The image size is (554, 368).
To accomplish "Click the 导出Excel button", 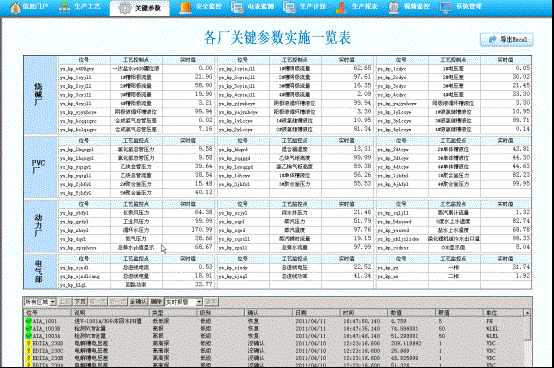I will (506, 40).
